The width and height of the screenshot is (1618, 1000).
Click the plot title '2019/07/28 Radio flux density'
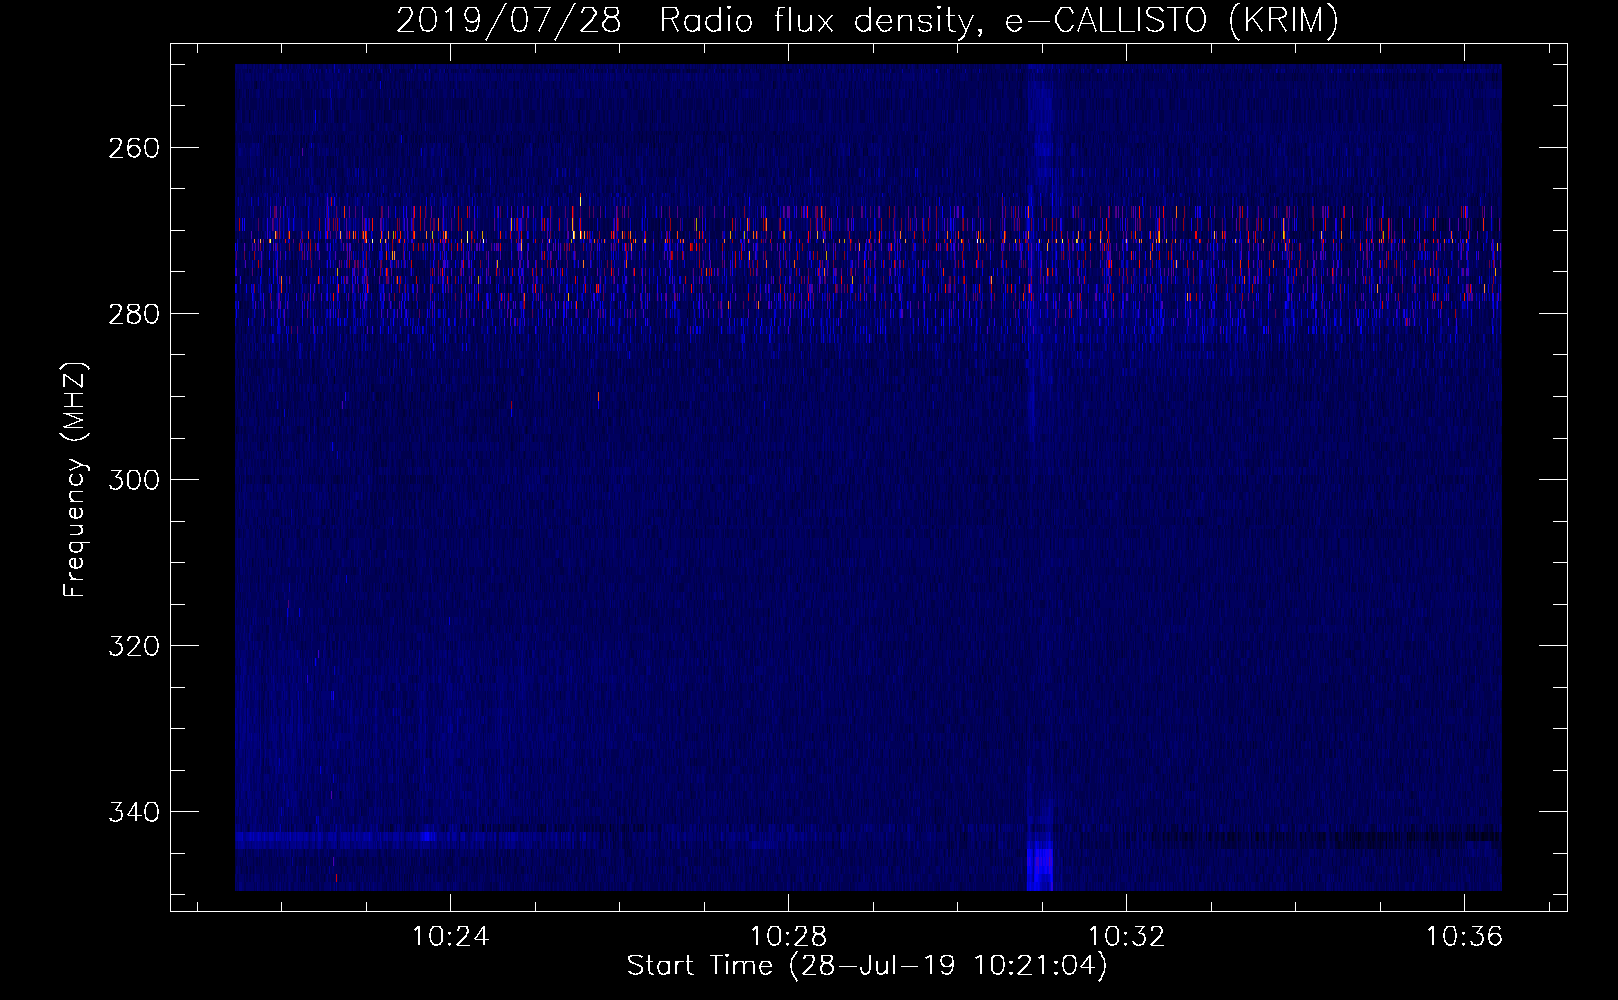tap(867, 20)
